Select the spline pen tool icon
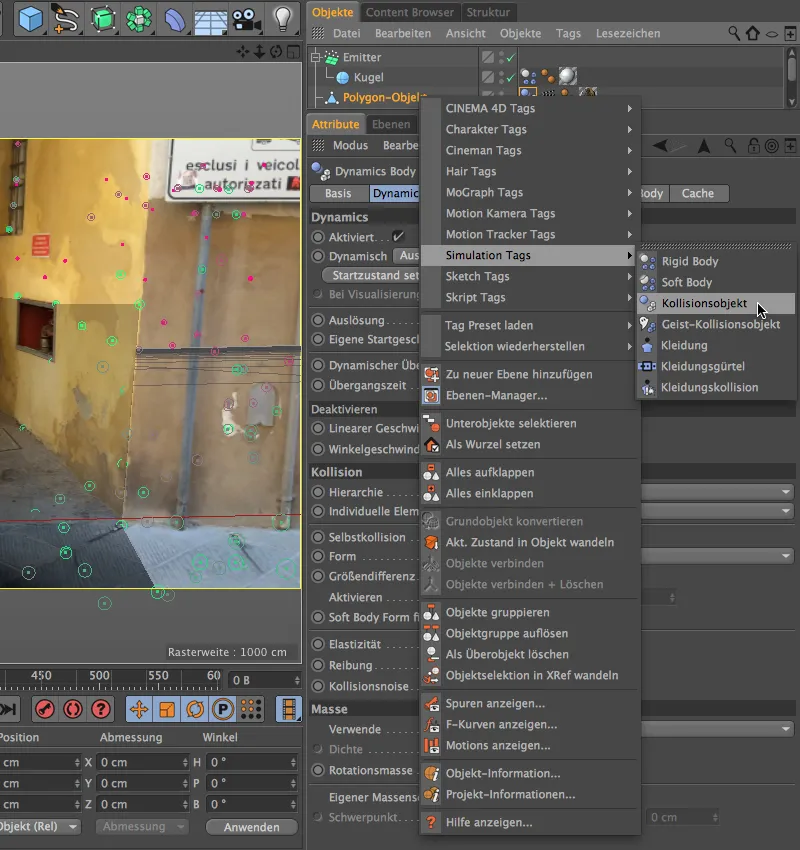 [65, 18]
